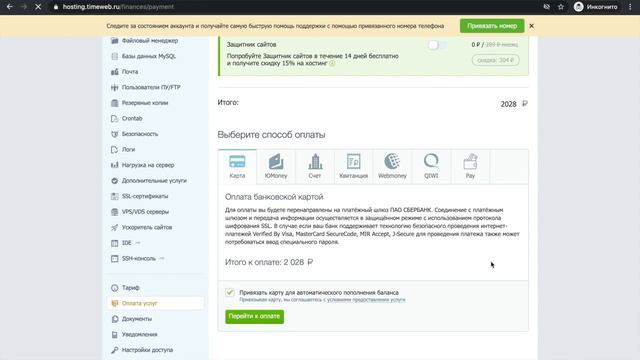Stop loading the page
This screenshot has width=640, height=360.
point(38,7)
